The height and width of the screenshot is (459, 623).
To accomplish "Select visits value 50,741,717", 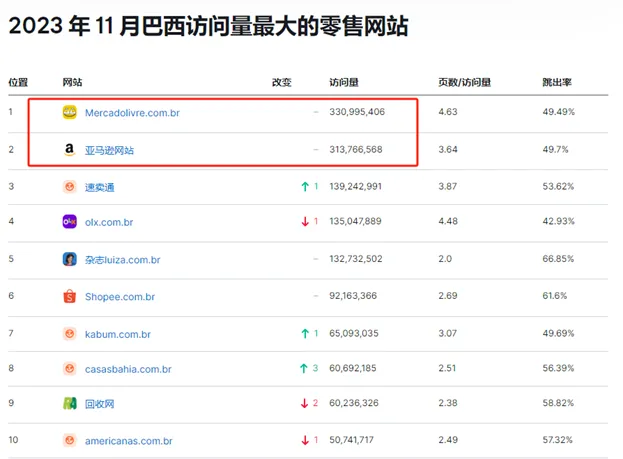I will click(x=351, y=440).
